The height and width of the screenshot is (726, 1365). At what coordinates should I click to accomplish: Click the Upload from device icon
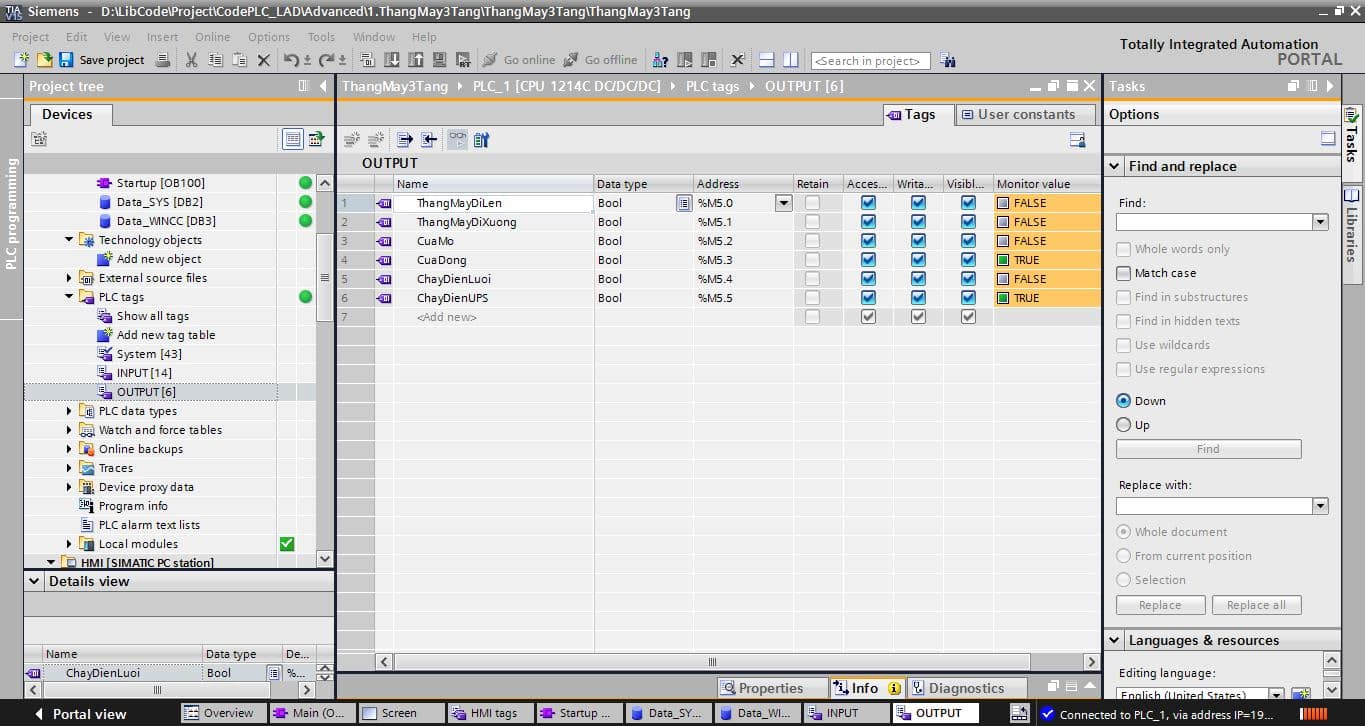click(416, 60)
